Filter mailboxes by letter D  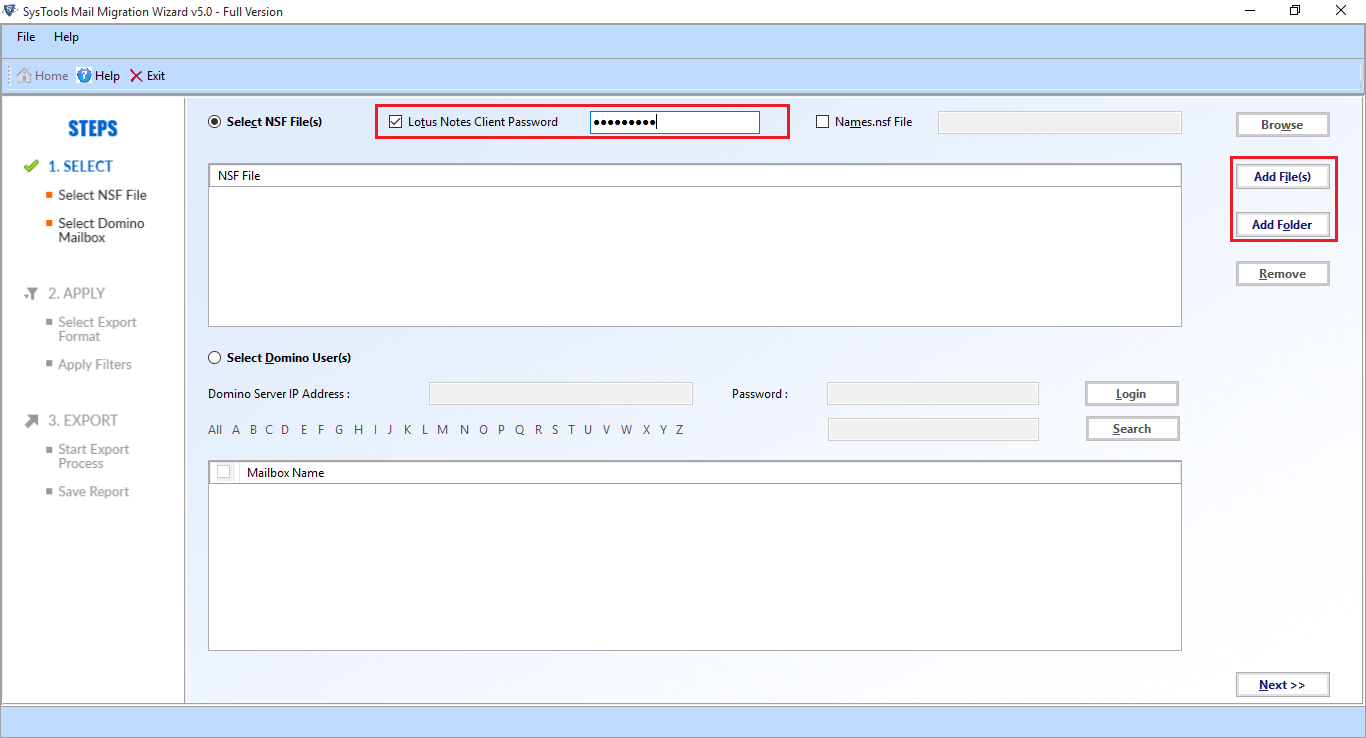coord(285,430)
